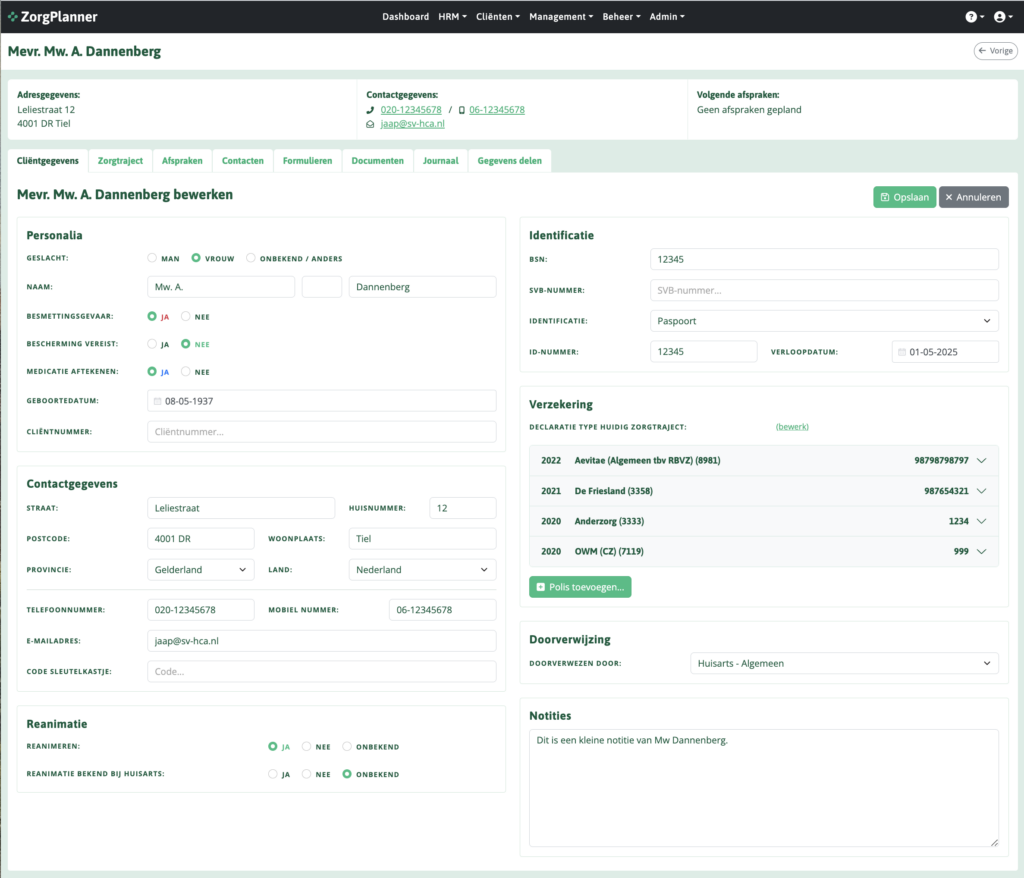Open the Doorverwezen door dropdown
Image resolution: width=1024 pixels, height=878 pixels.
843,663
